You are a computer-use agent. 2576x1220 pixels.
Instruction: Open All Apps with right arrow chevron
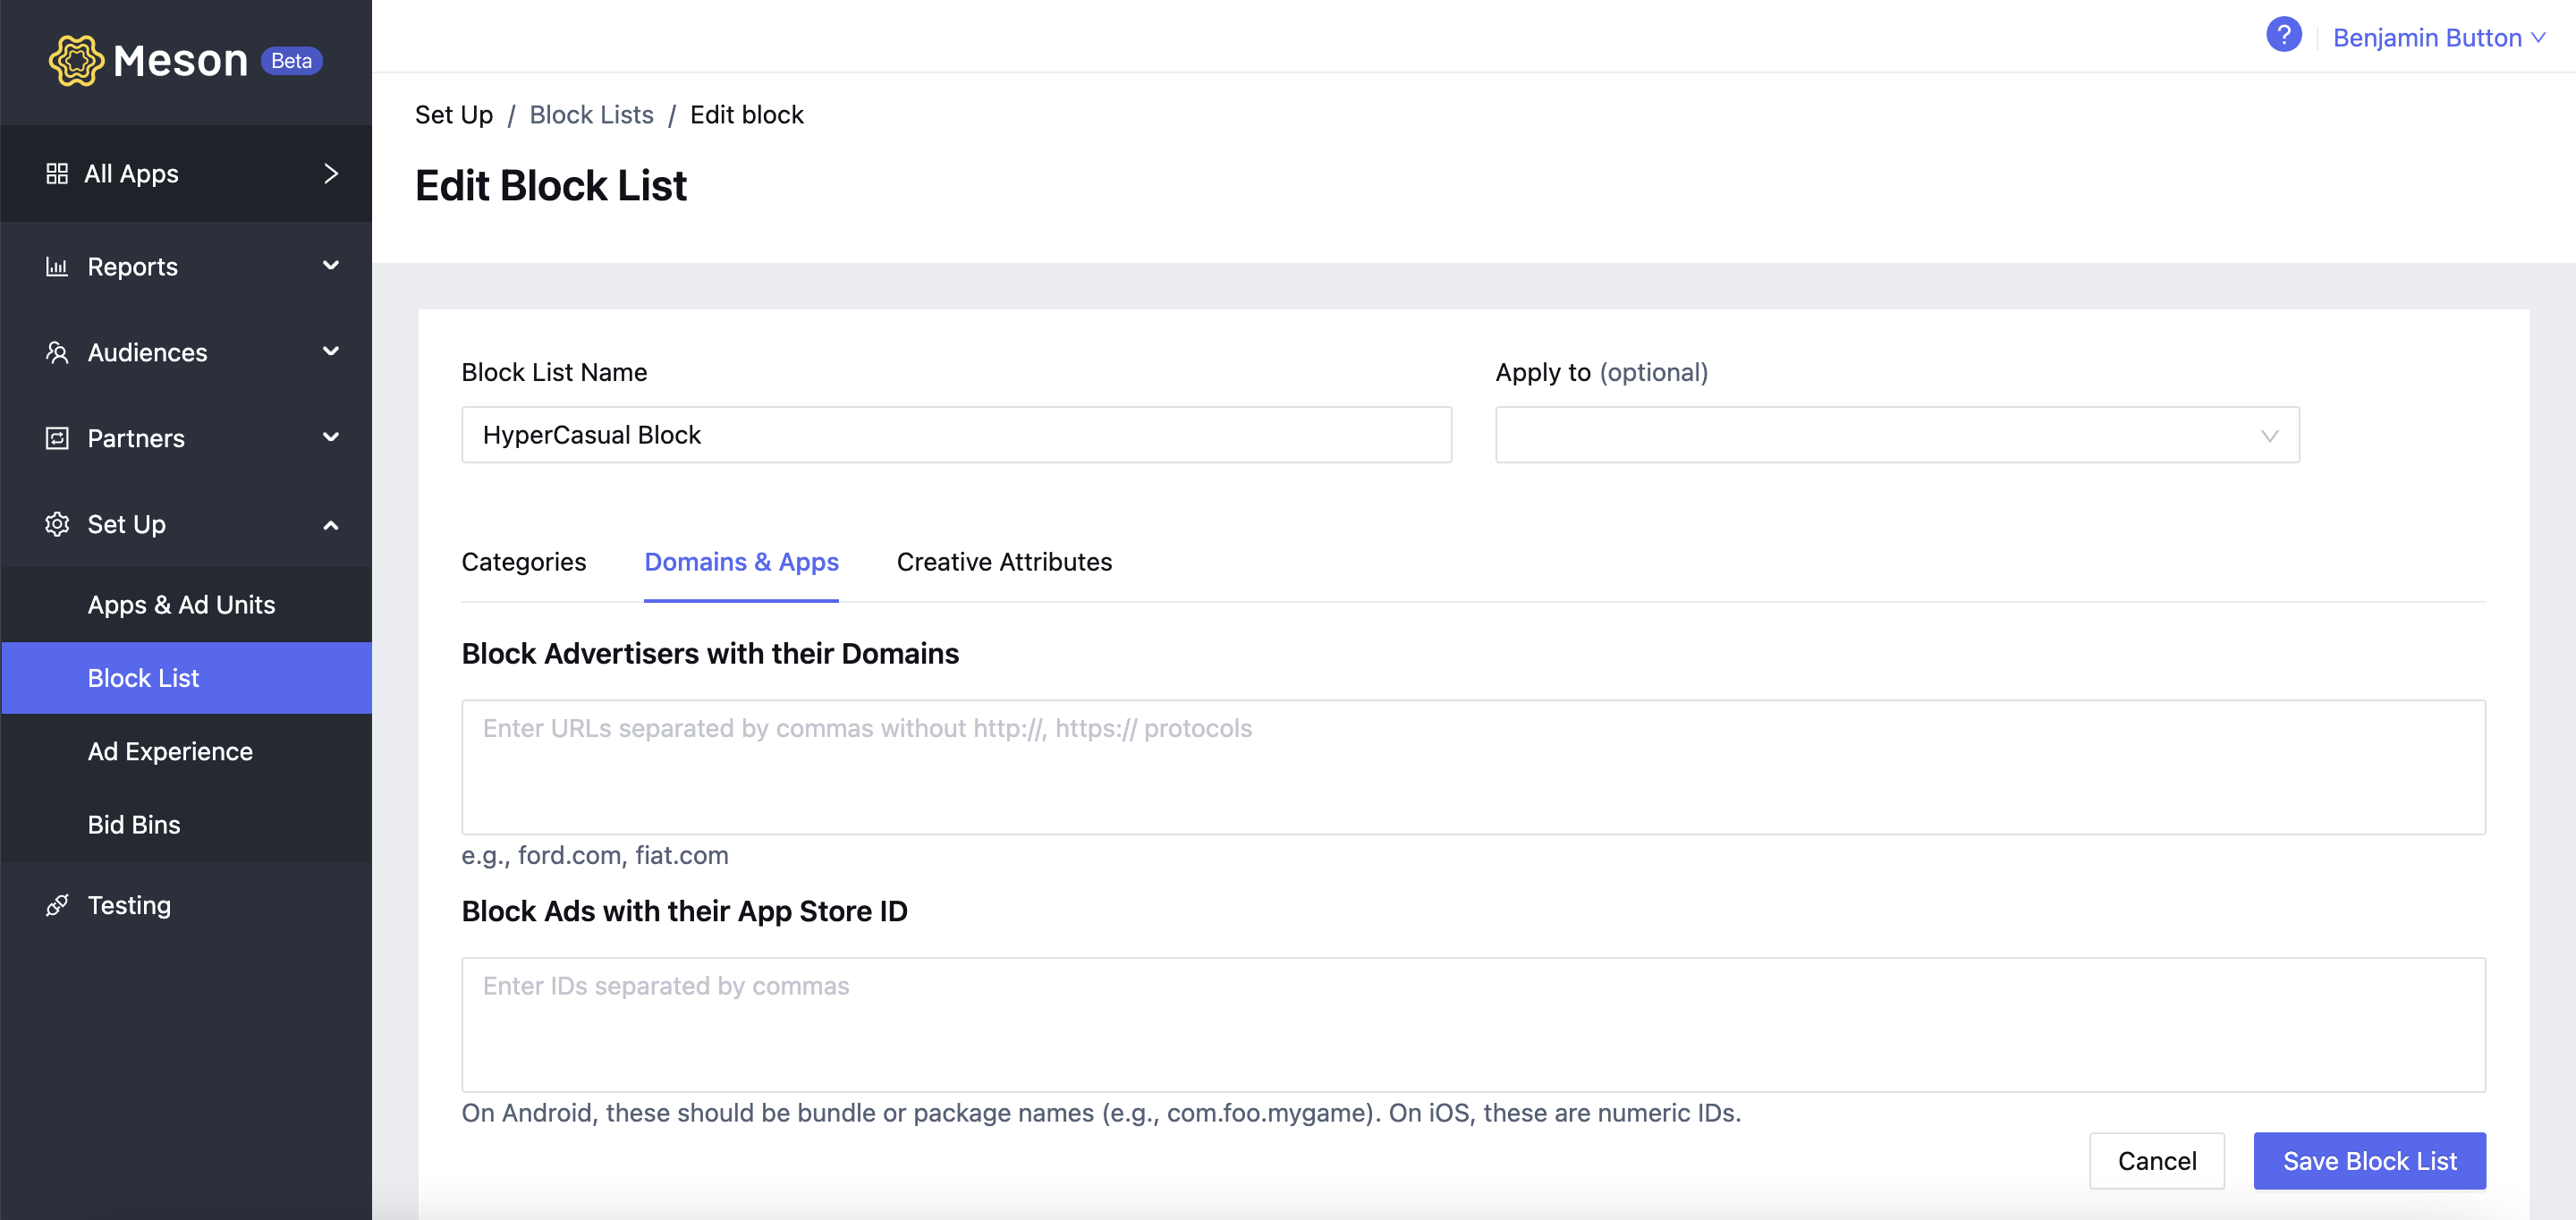(331, 174)
